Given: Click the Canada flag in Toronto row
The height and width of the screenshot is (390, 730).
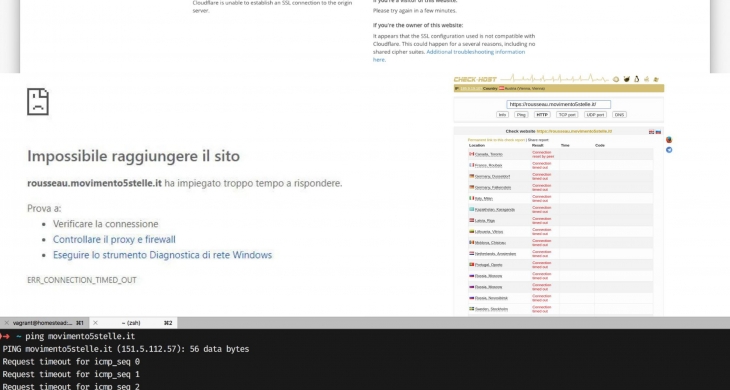Looking at the screenshot, I should 472,154.
